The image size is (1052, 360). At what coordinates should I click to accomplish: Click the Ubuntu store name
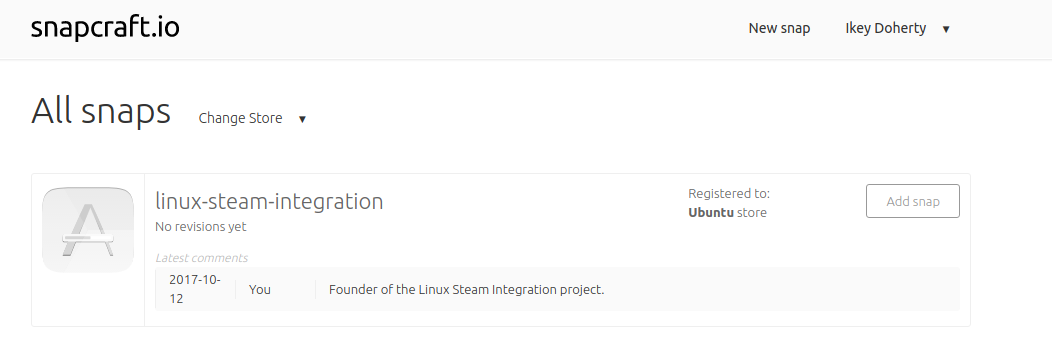[x=711, y=213]
